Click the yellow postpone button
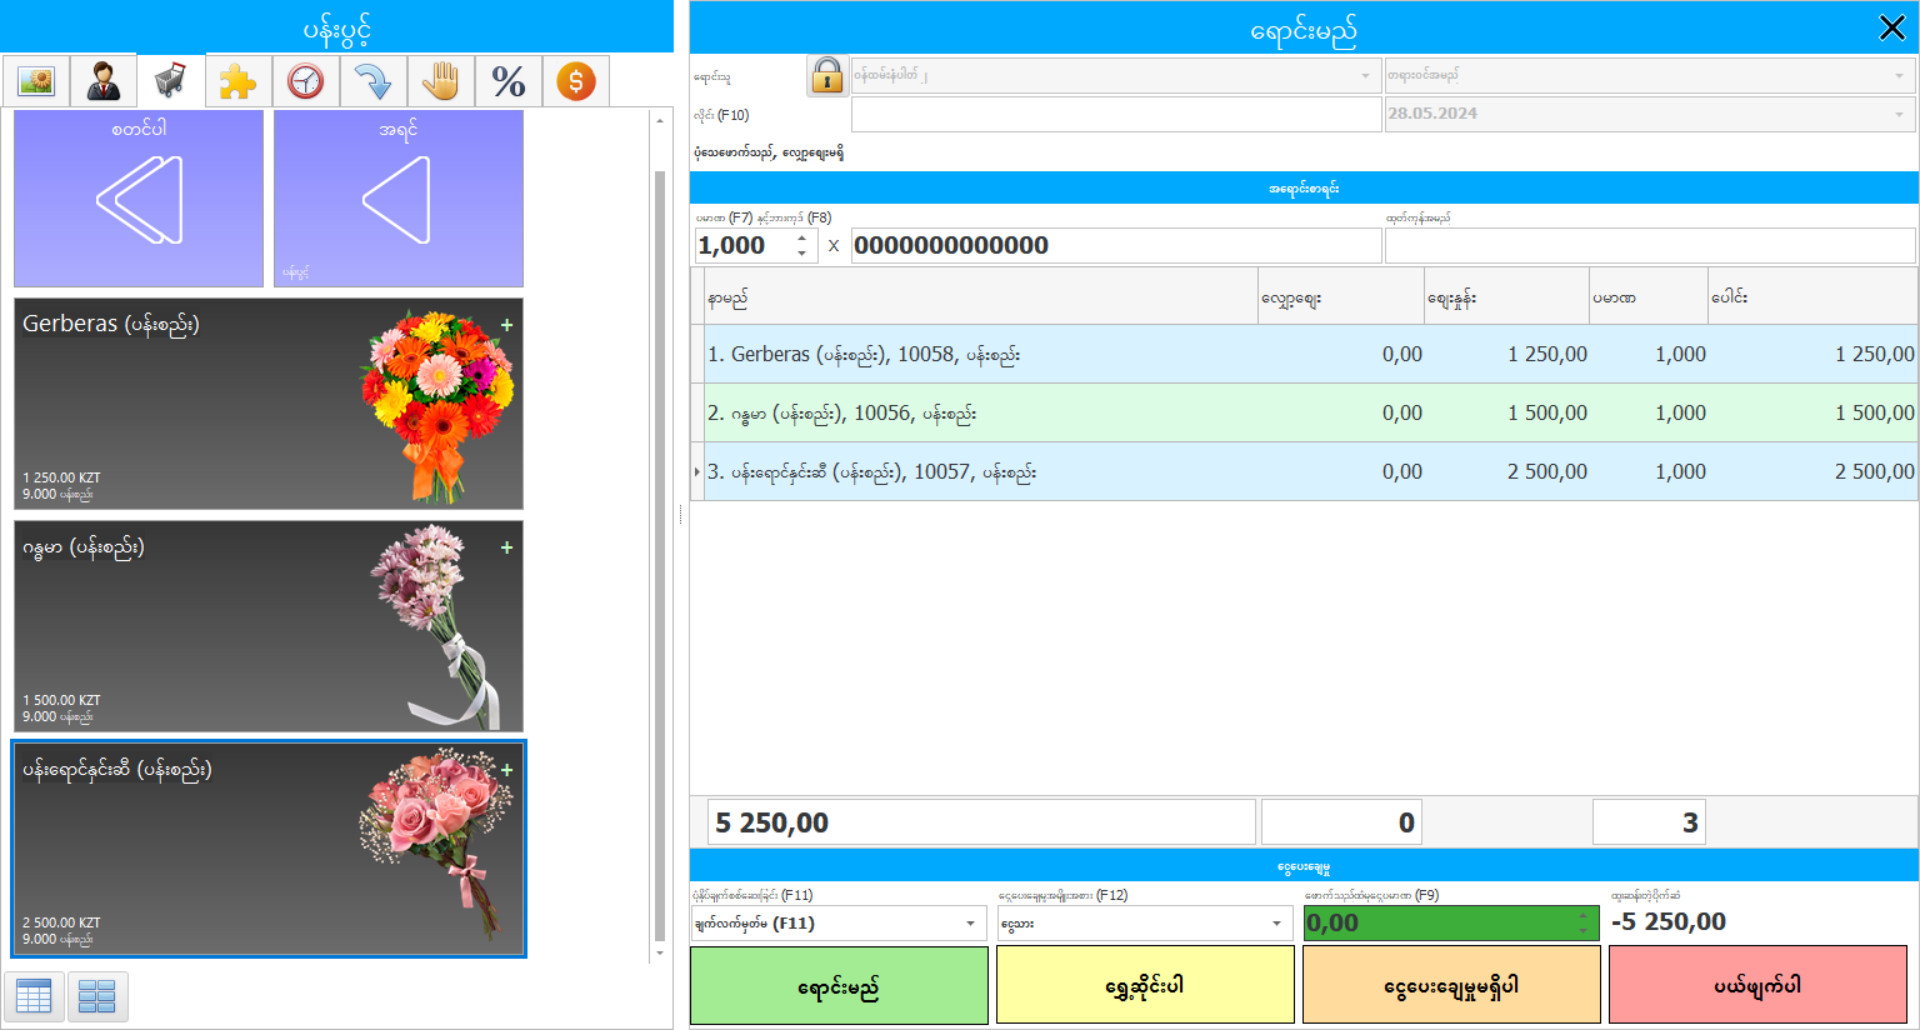1920x1030 pixels. (1145, 986)
